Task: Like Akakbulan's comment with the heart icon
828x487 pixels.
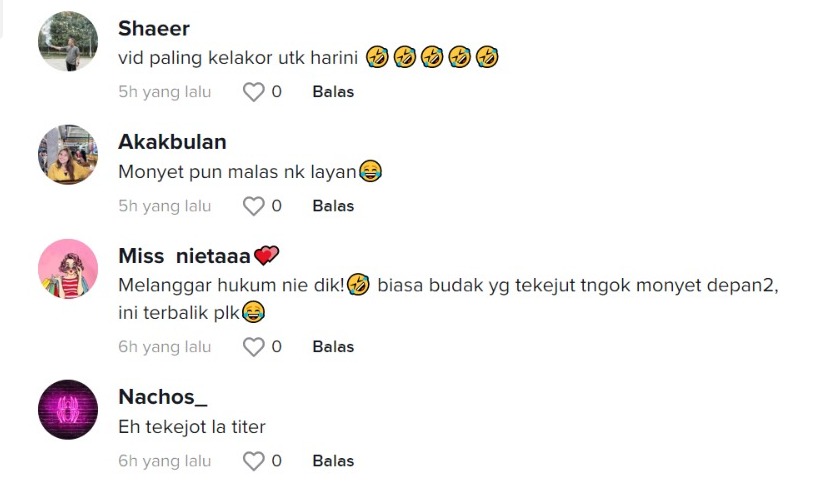Action: pos(254,206)
